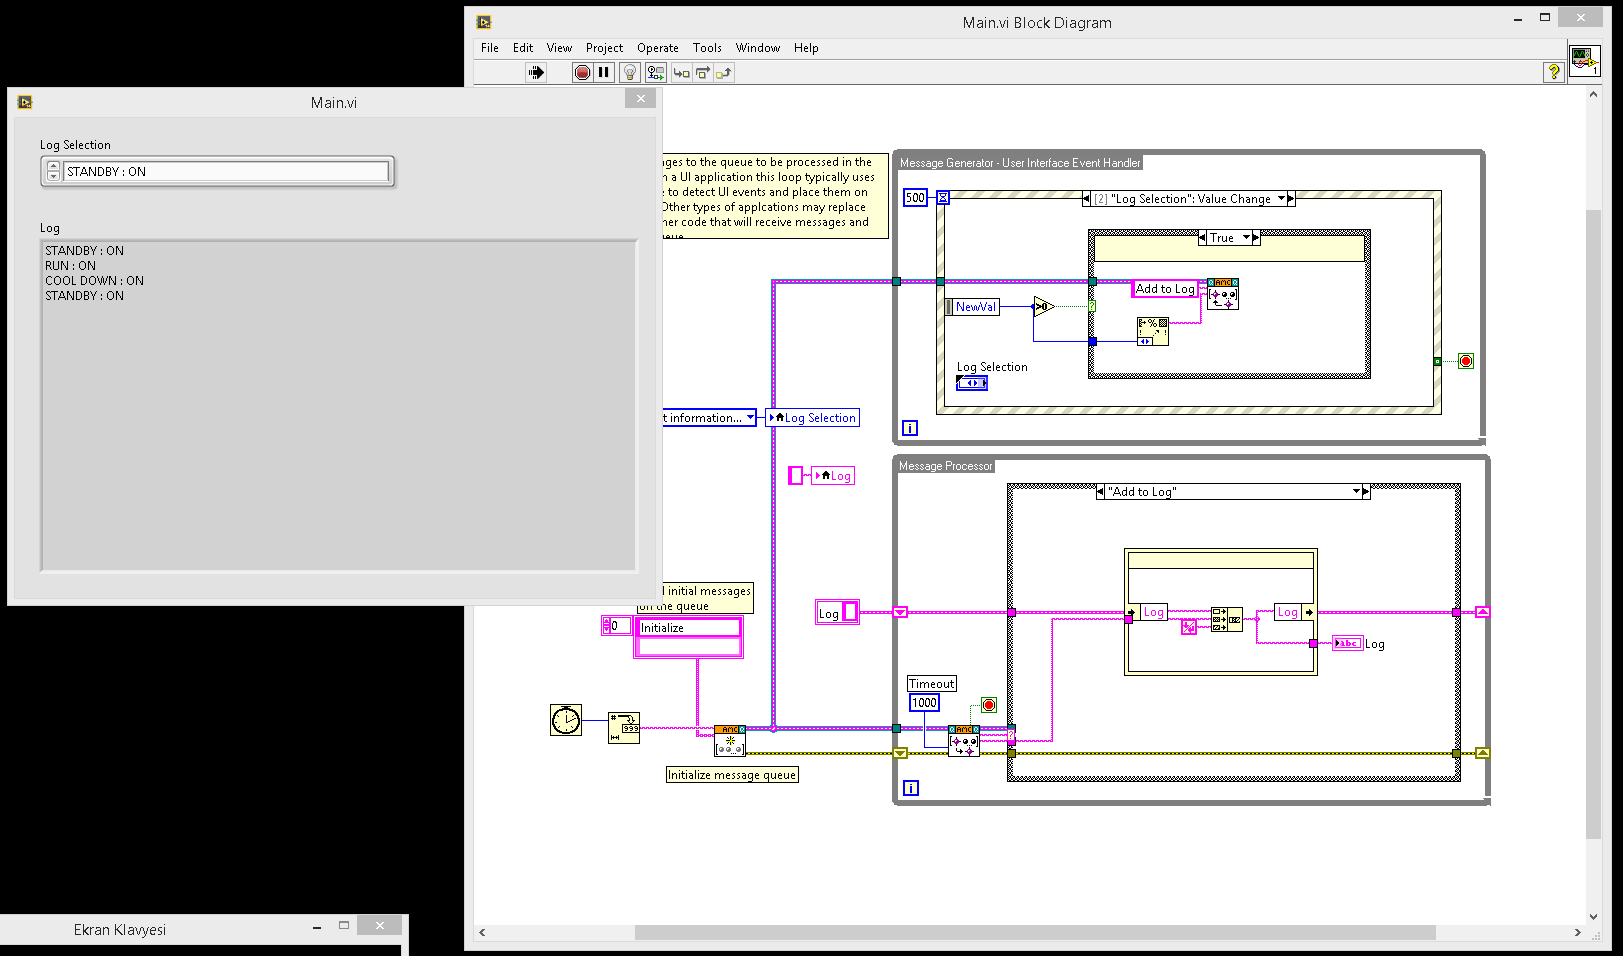
Task: Click the Step Over toolbar icon
Action: tap(703, 72)
